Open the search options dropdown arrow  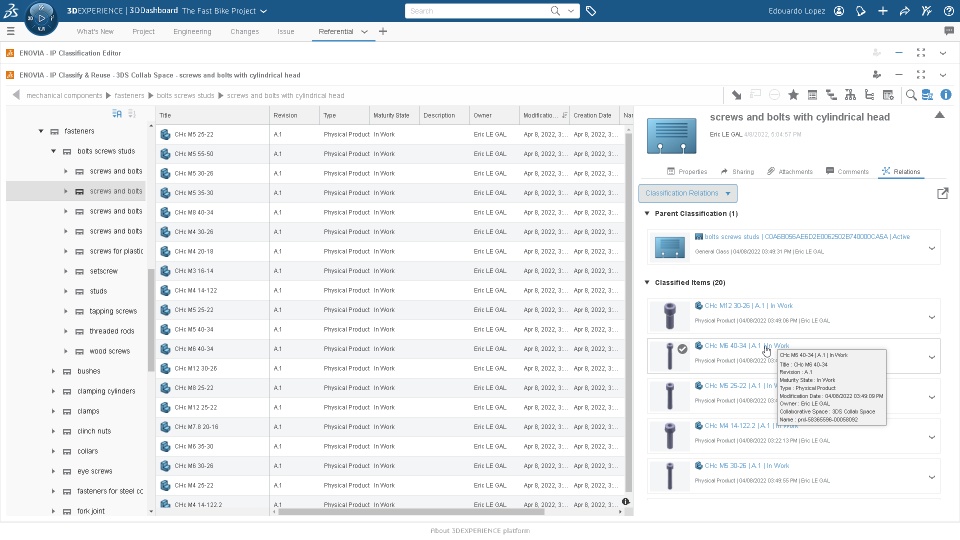(571, 11)
